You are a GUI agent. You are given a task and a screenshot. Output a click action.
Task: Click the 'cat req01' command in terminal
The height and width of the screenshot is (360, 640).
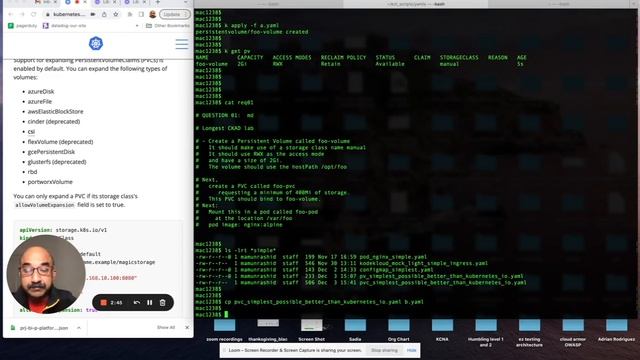tap(239, 102)
